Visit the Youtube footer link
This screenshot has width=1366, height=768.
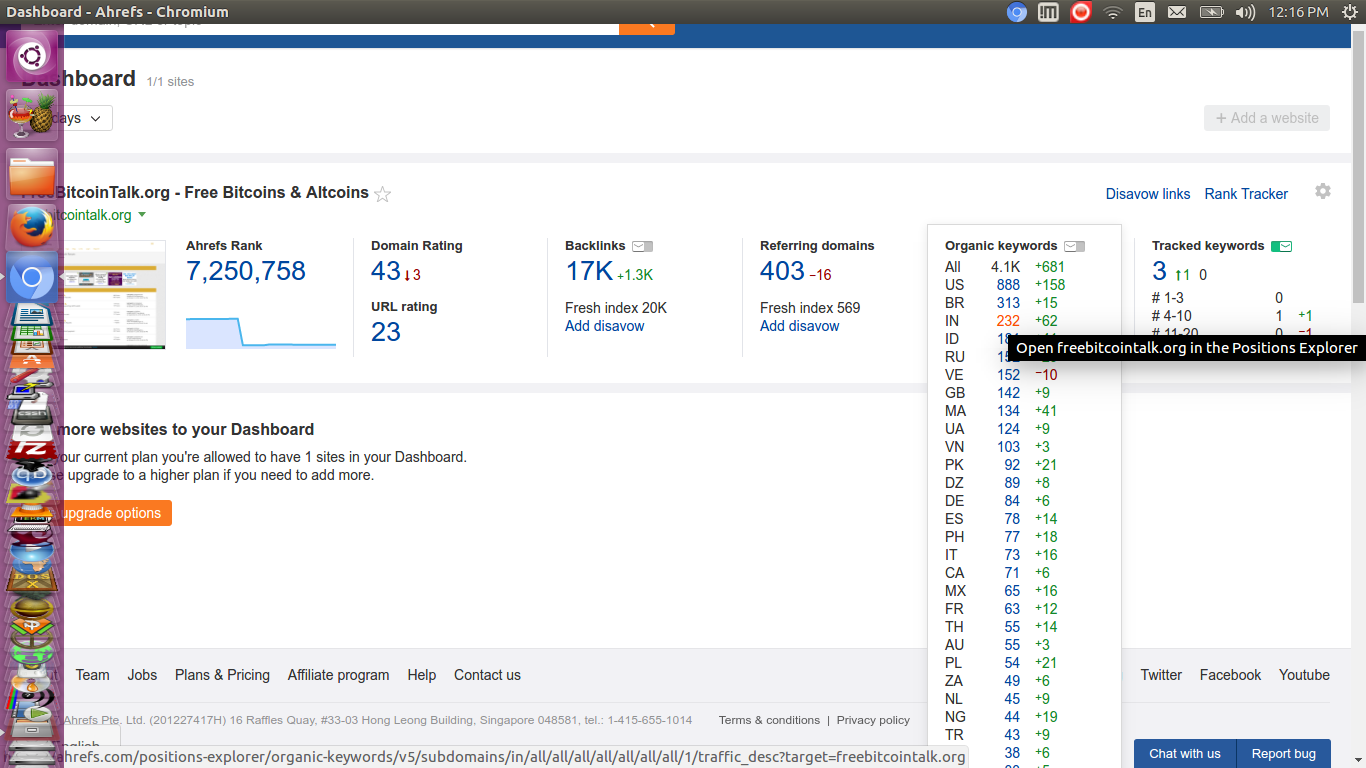1304,675
